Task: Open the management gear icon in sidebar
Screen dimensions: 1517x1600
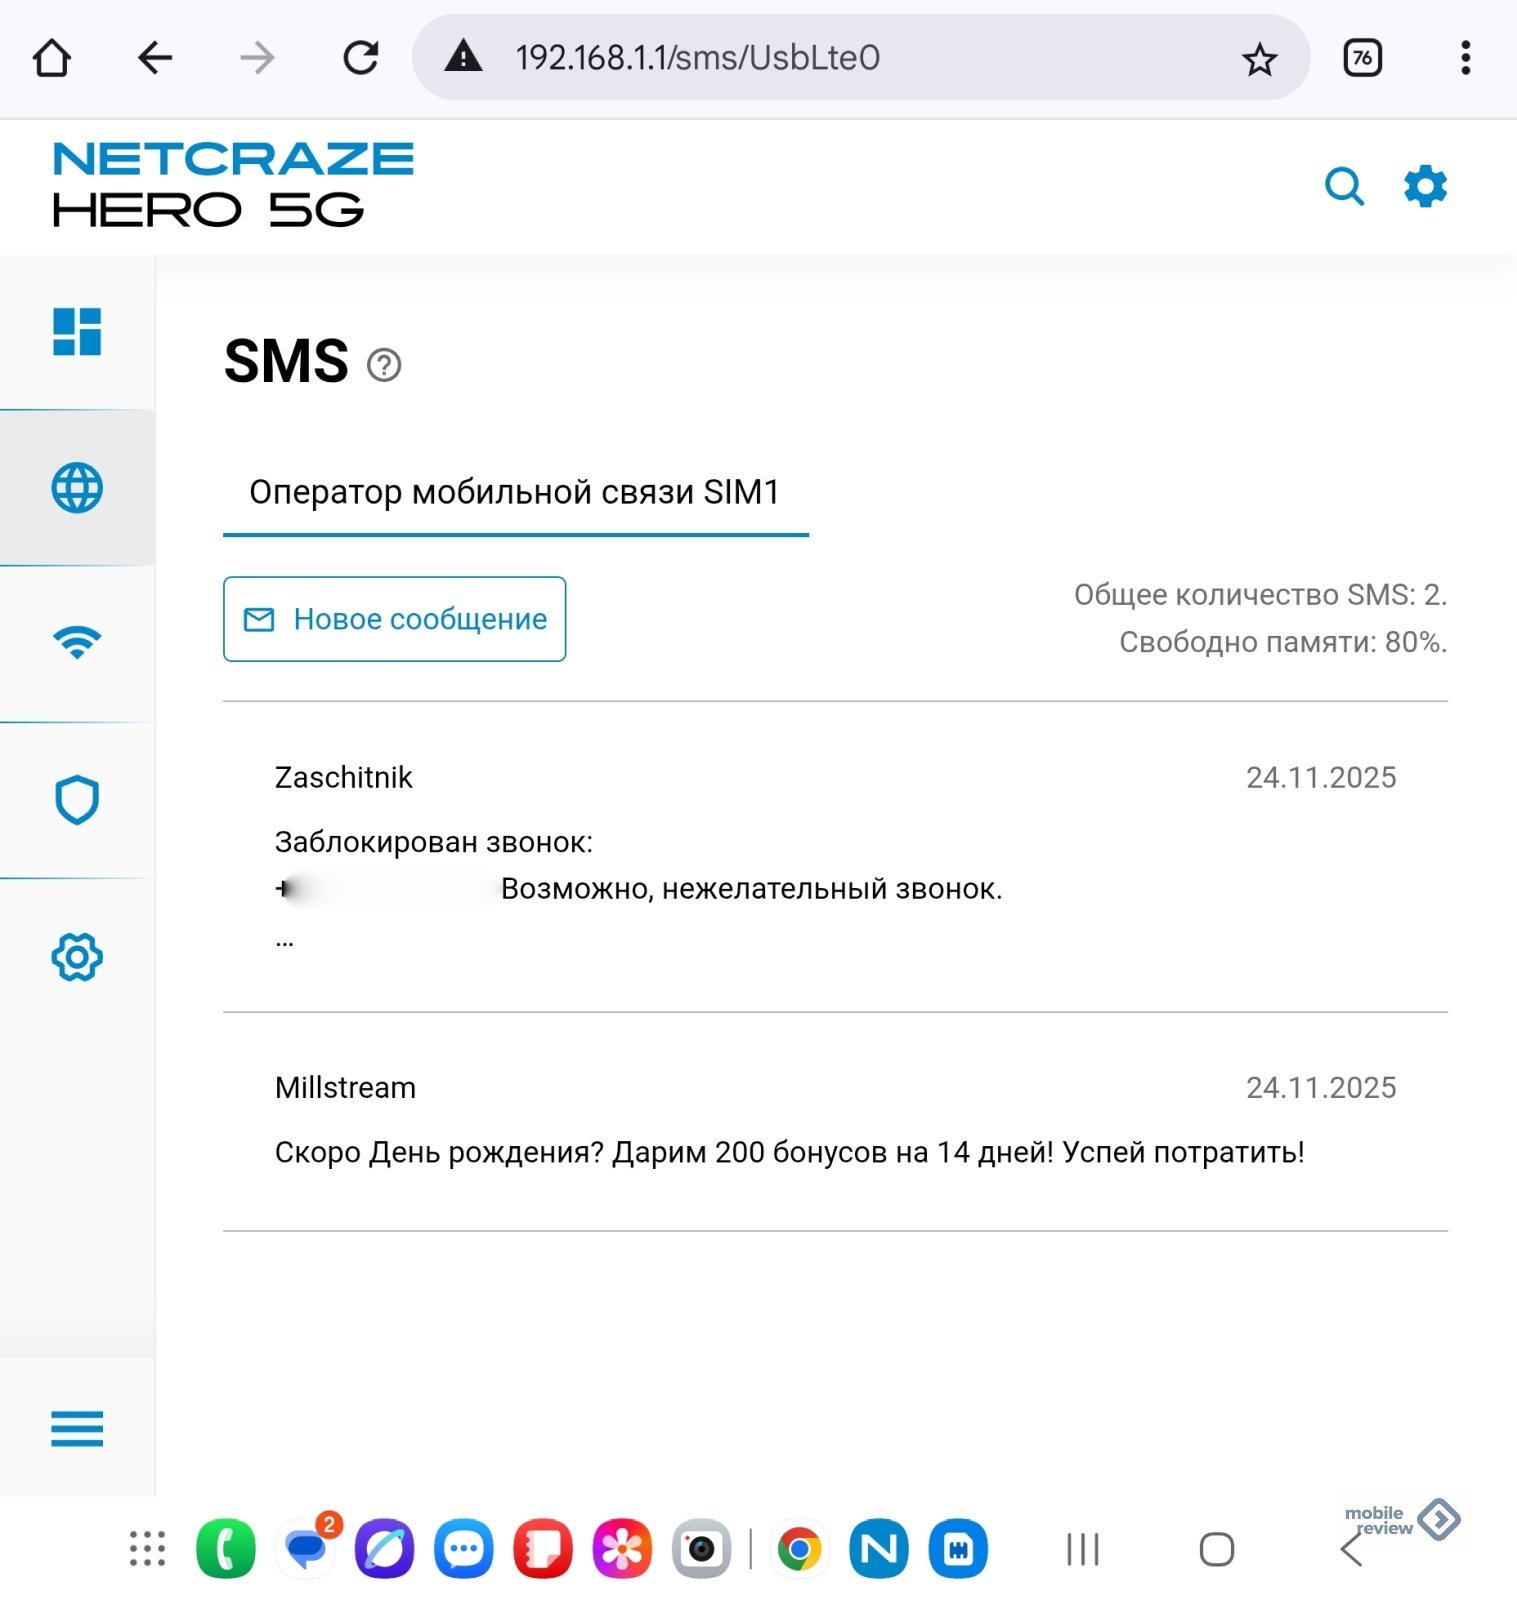Action: click(77, 957)
